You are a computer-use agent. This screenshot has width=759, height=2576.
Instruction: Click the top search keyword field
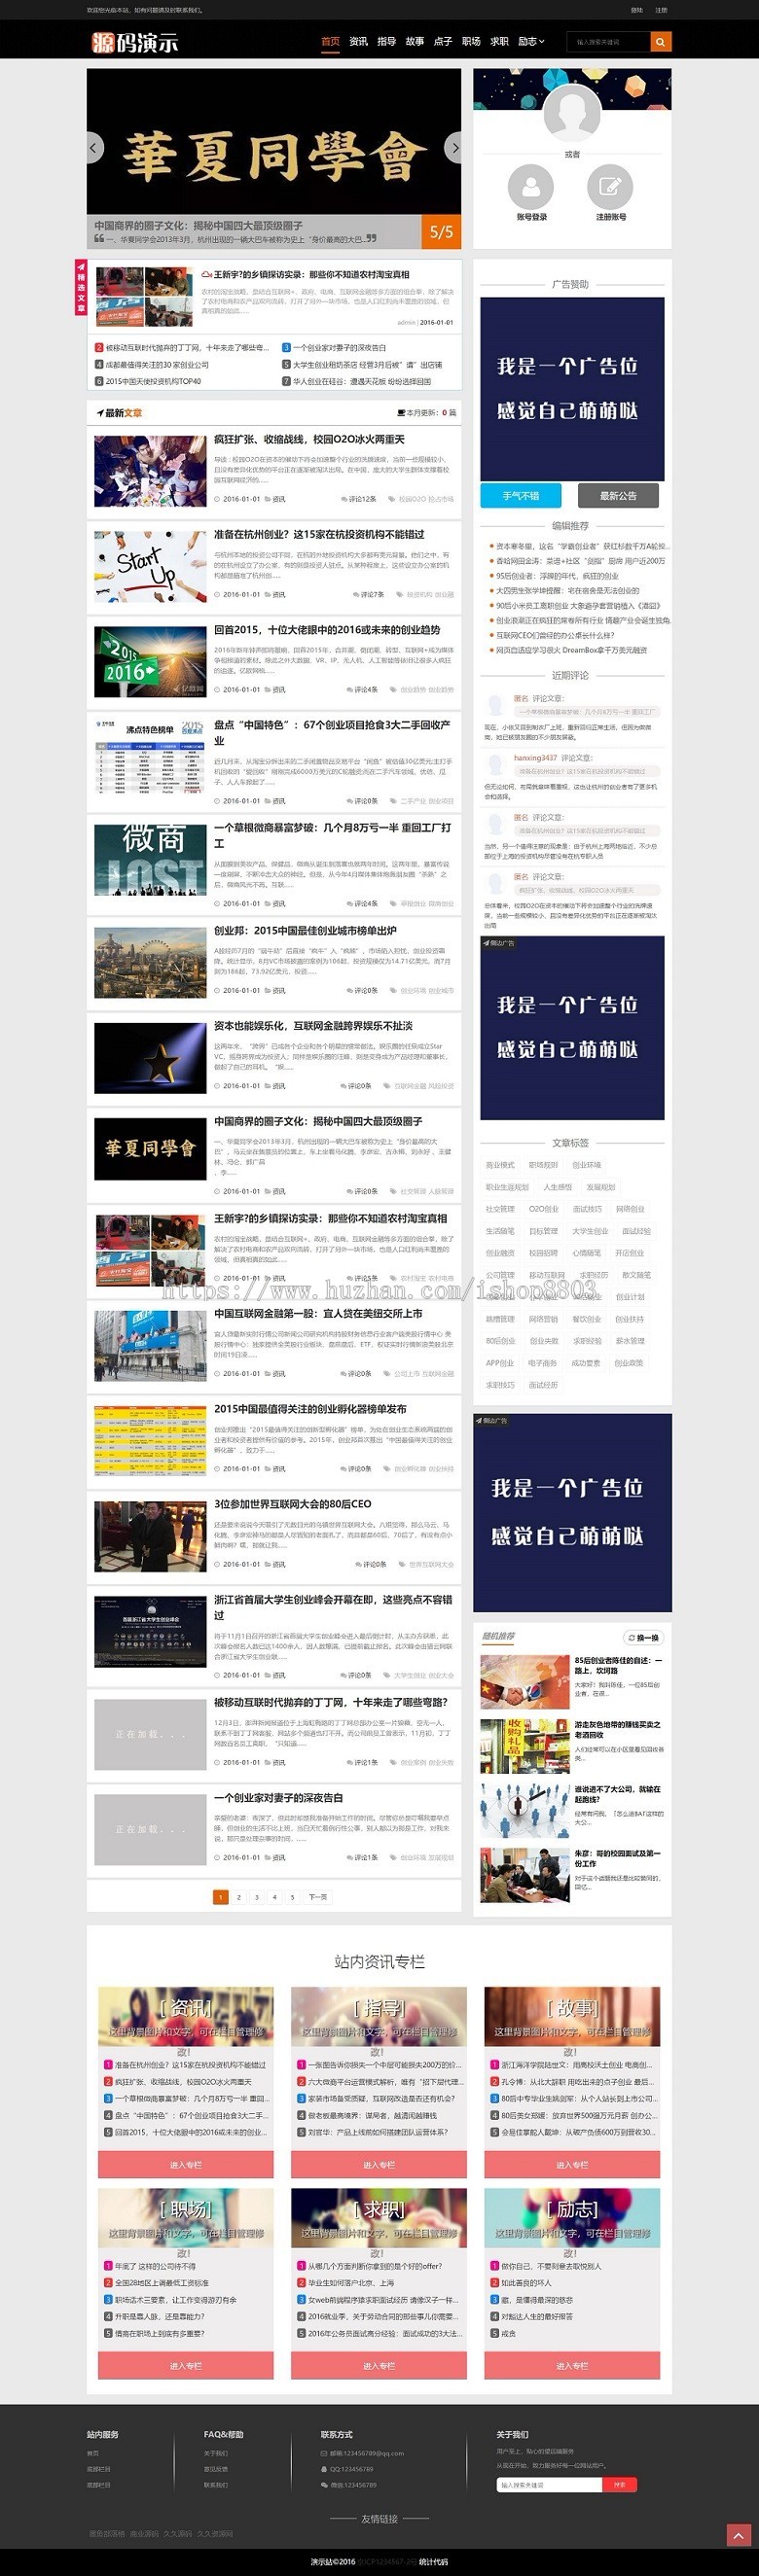click(608, 42)
